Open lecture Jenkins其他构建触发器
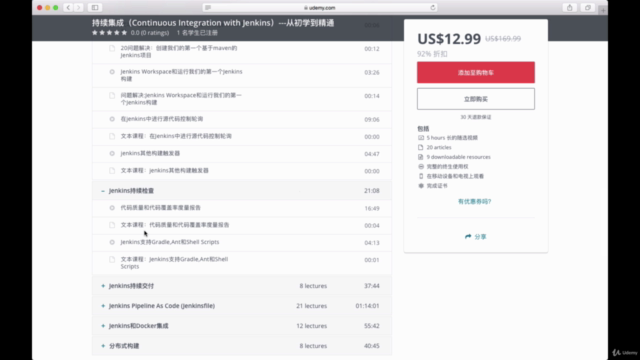Viewport: 640px width, 360px height. [150, 153]
